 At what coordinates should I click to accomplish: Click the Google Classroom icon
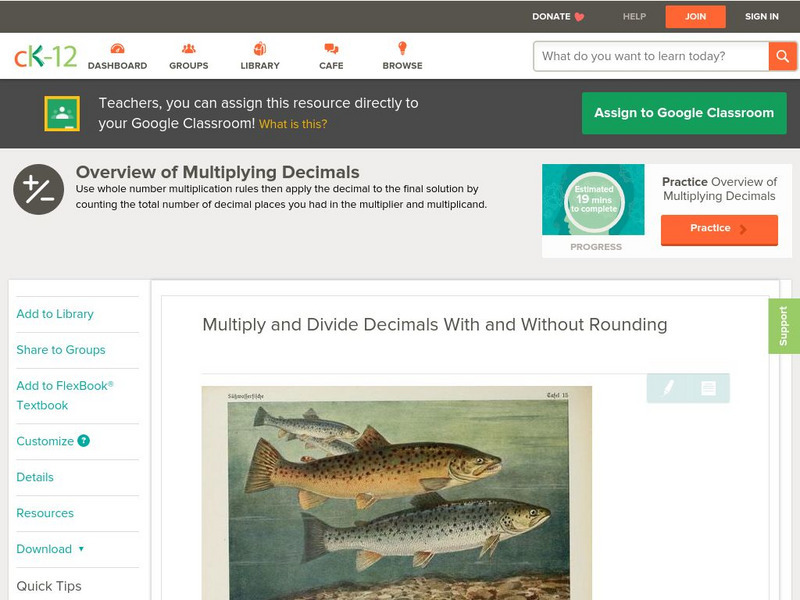(x=62, y=113)
